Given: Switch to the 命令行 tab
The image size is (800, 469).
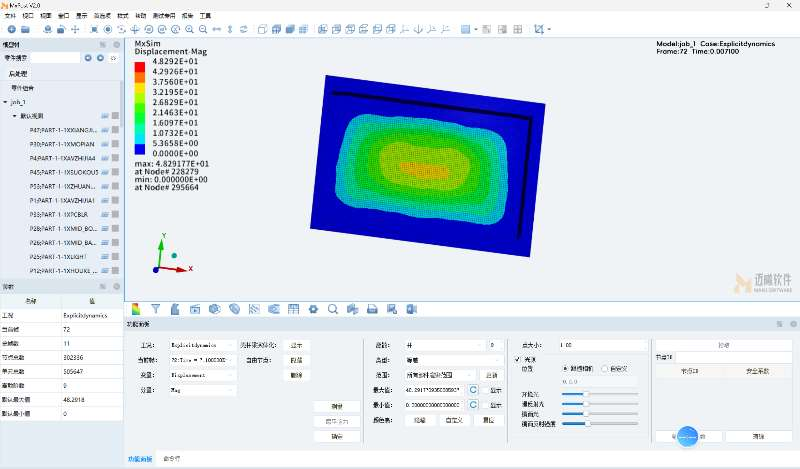Looking at the screenshot, I should pos(171,458).
